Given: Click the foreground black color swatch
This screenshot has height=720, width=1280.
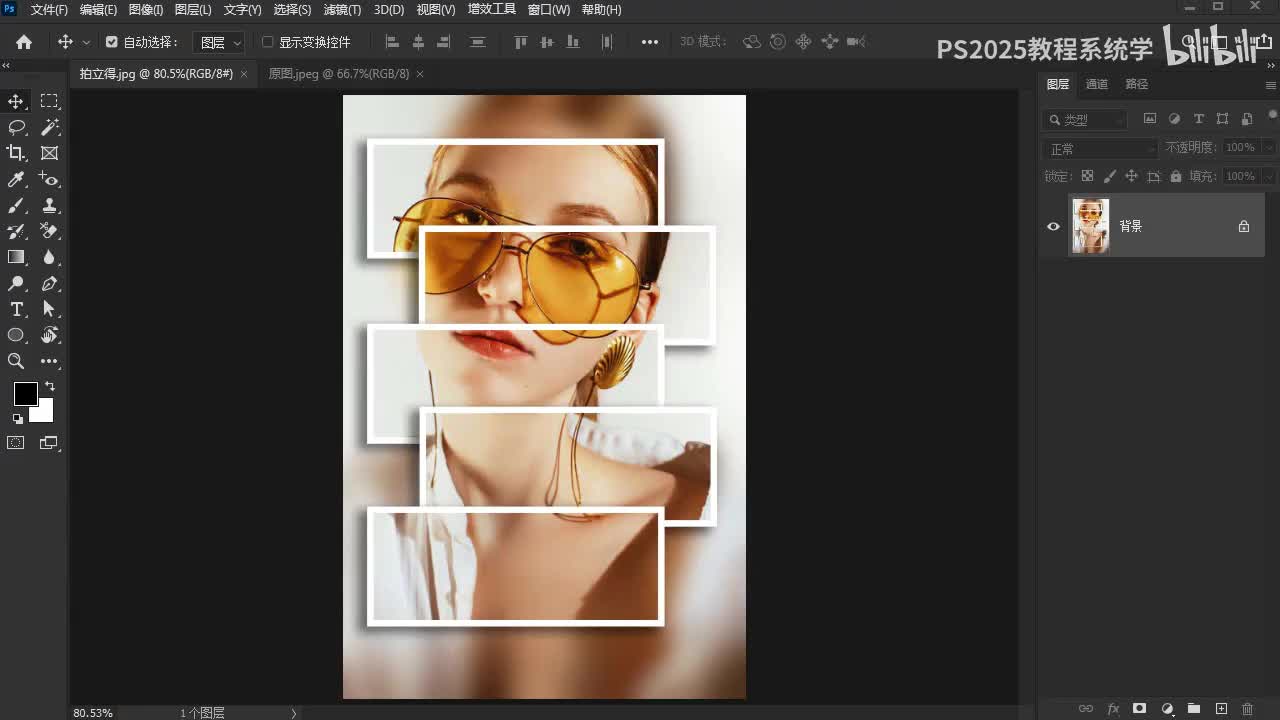Looking at the screenshot, I should 25,393.
